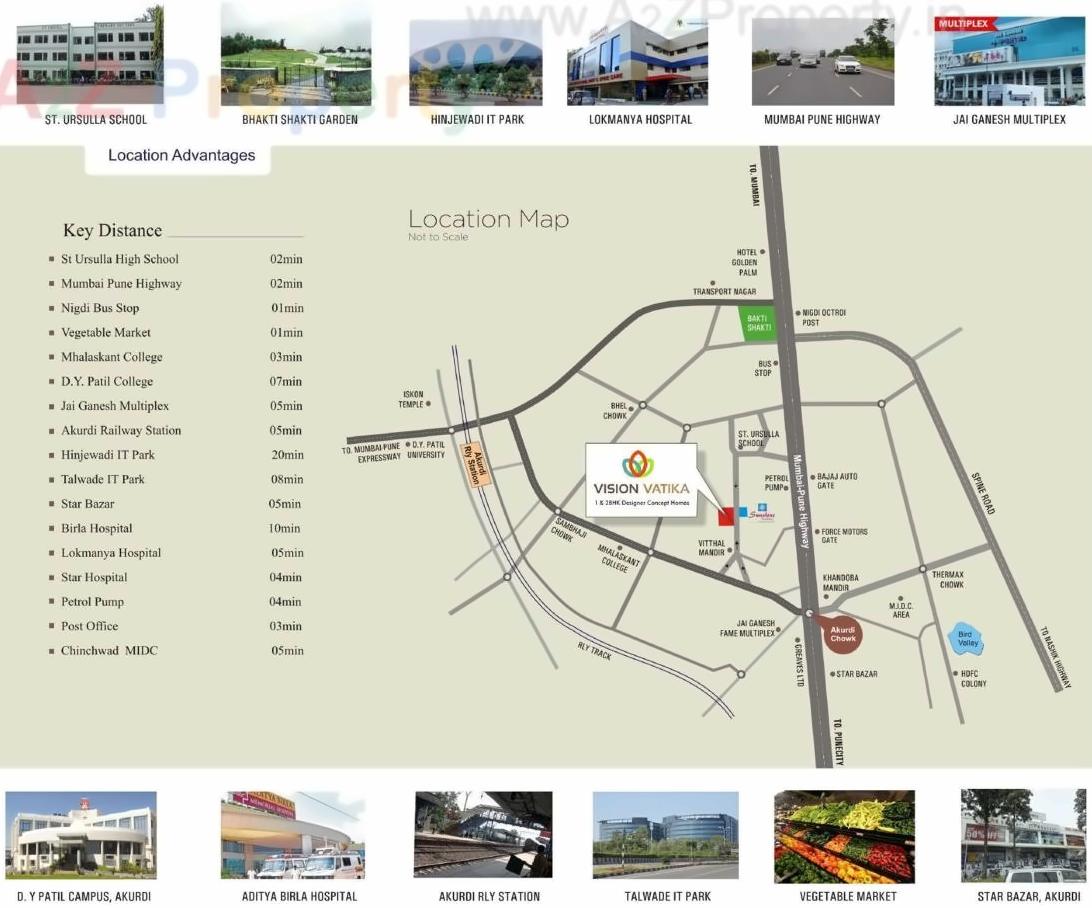The width and height of the screenshot is (1092, 908).
Task: Open the D.Y Patil Campus Akurdi photo
Action: [81, 837]
